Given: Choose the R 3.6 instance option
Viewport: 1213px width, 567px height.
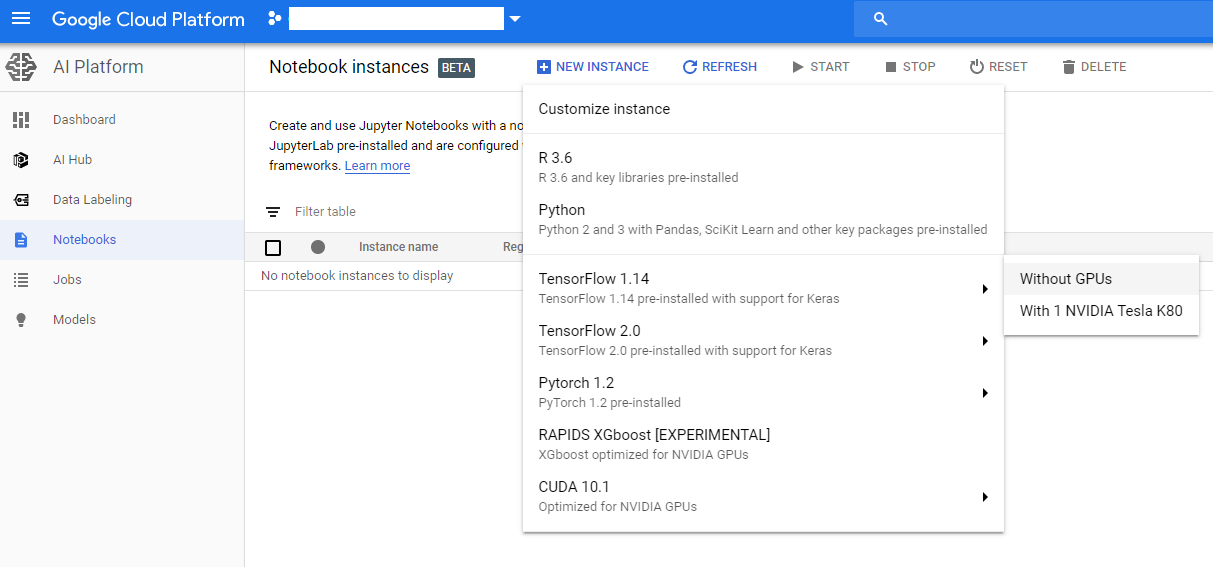Looking at the screenshot, I should tap(763, 167).
